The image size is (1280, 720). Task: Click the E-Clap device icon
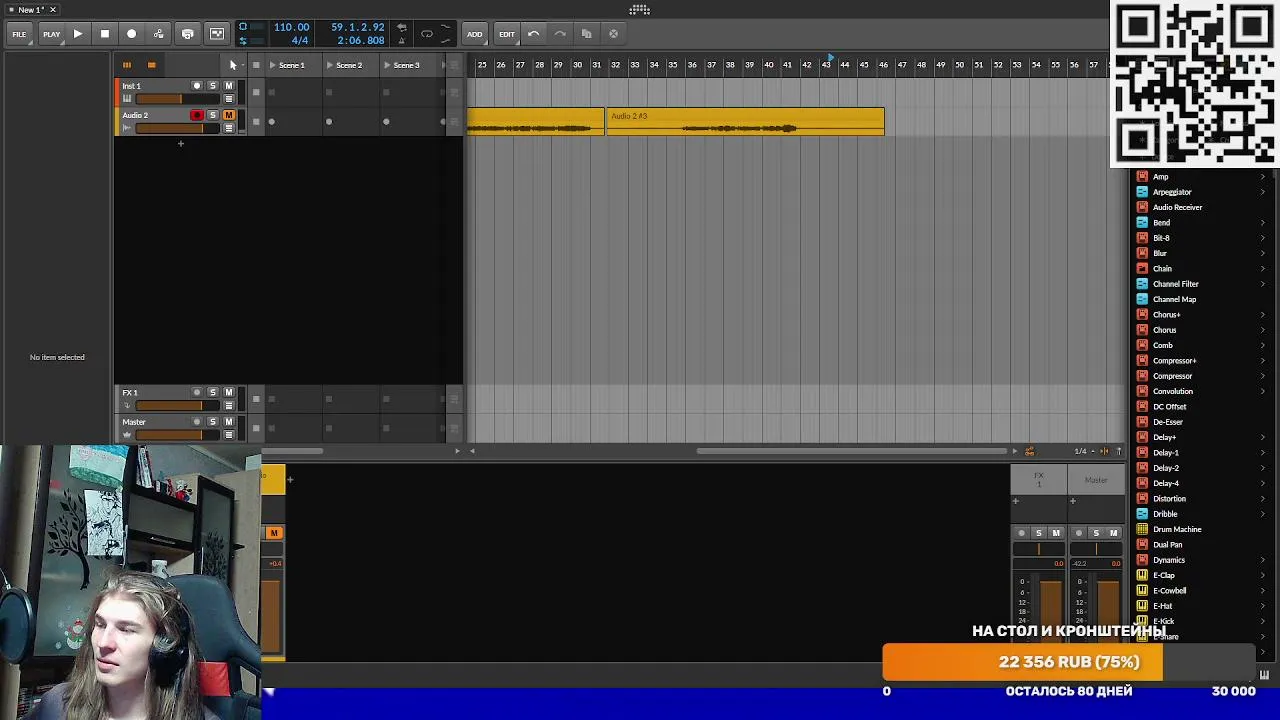[x=1142, y=575]
